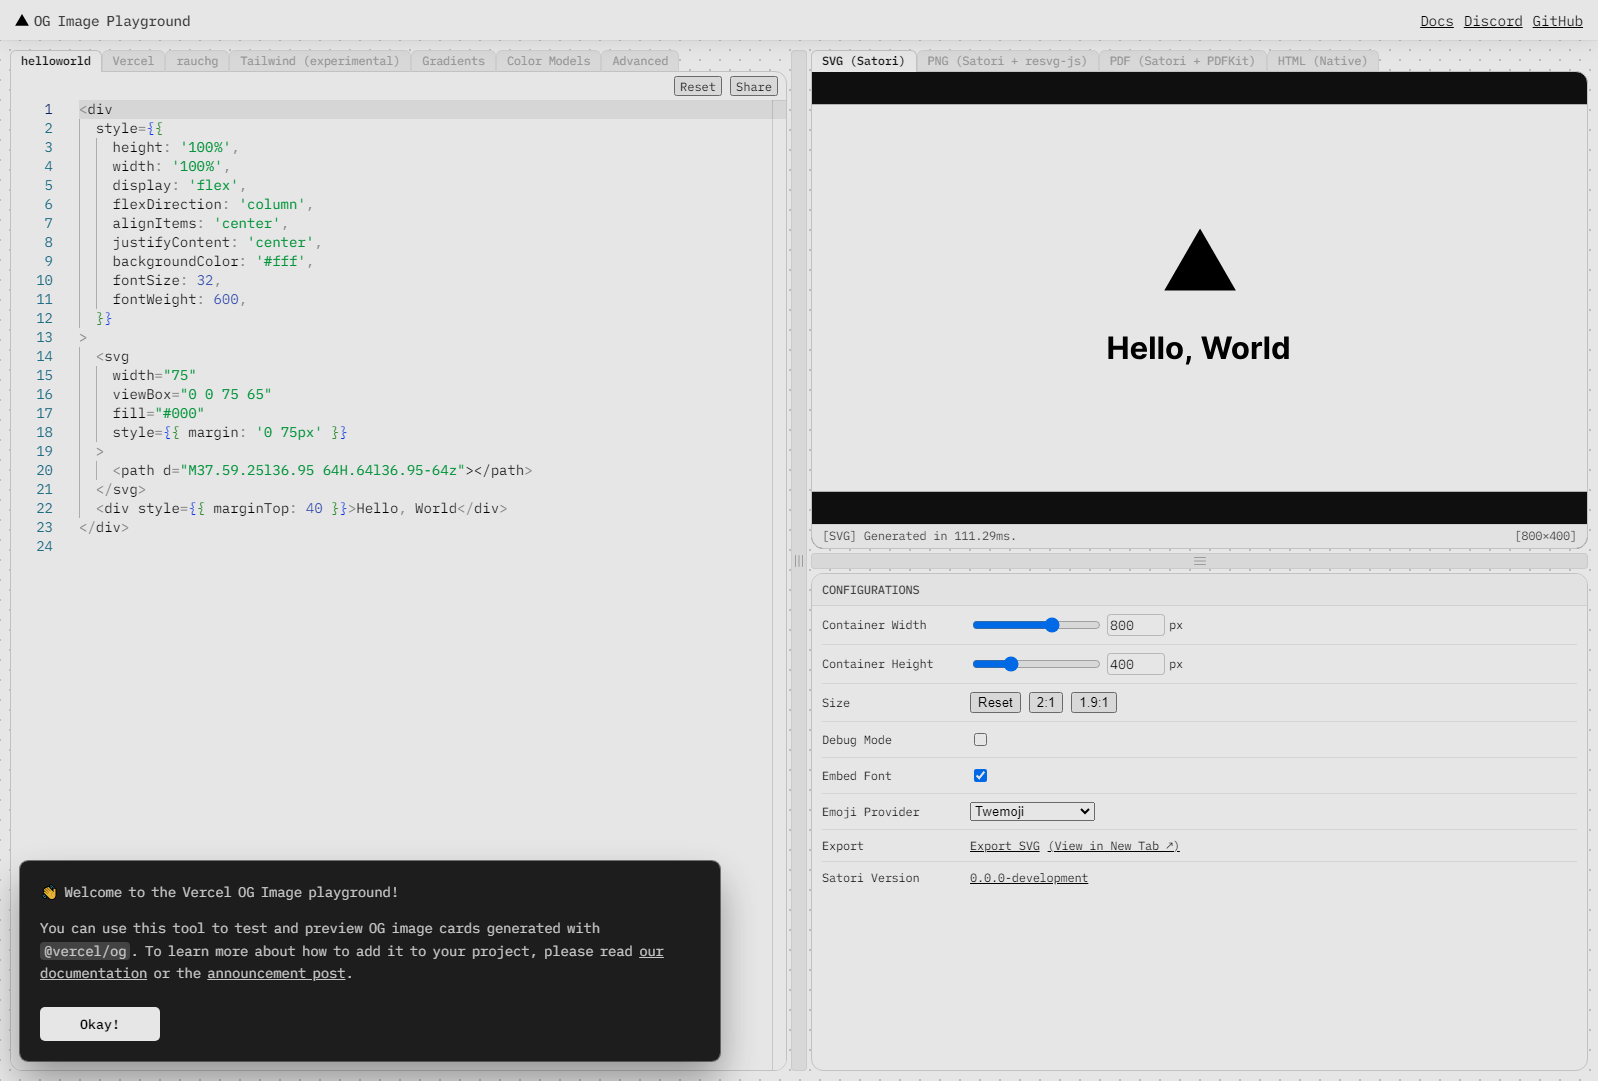1598x1081 pixels.
Task: Click the triangle logo beside OG Image Playground
Action: [x=22, y=20]
